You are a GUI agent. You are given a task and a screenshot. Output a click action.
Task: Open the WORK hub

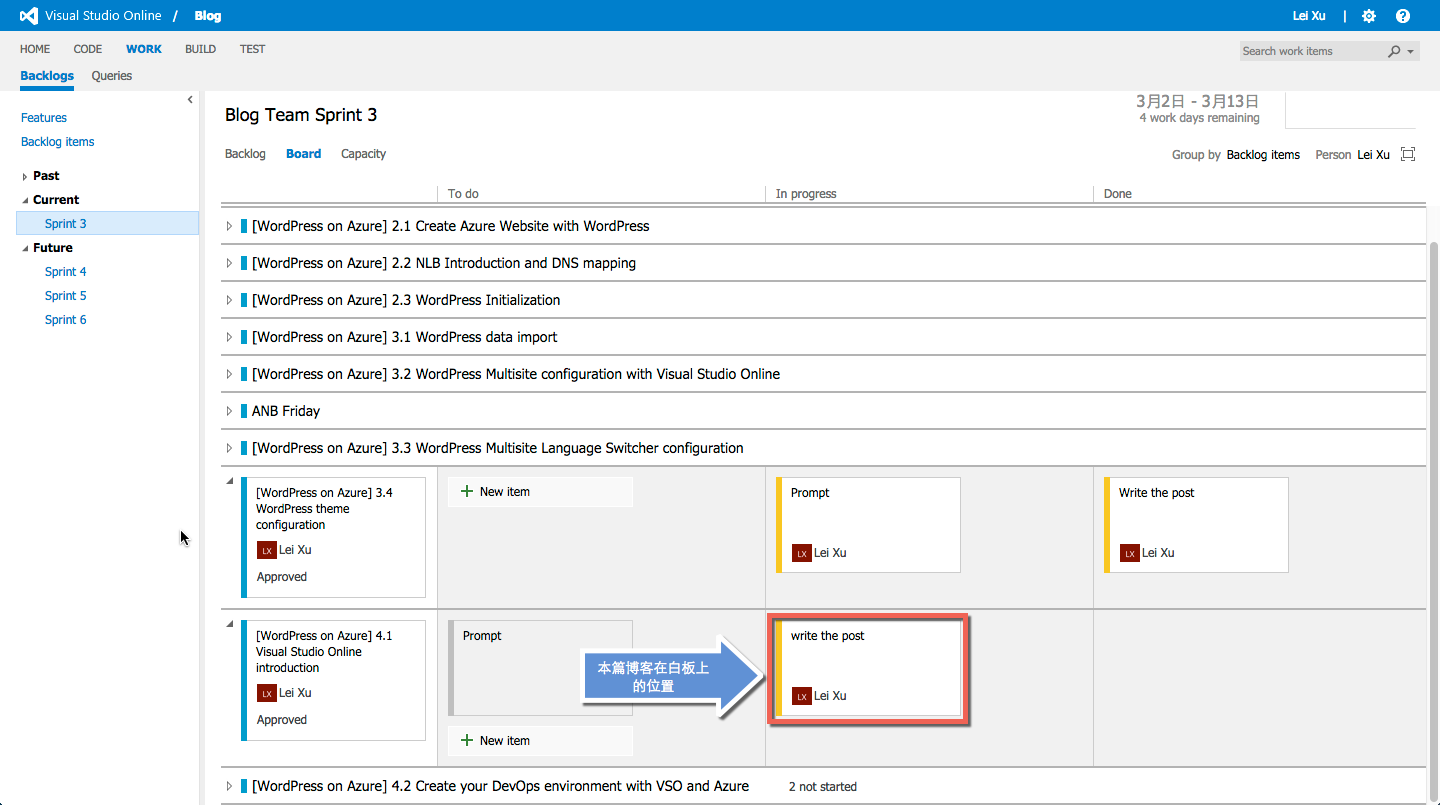tap(144, 49)
